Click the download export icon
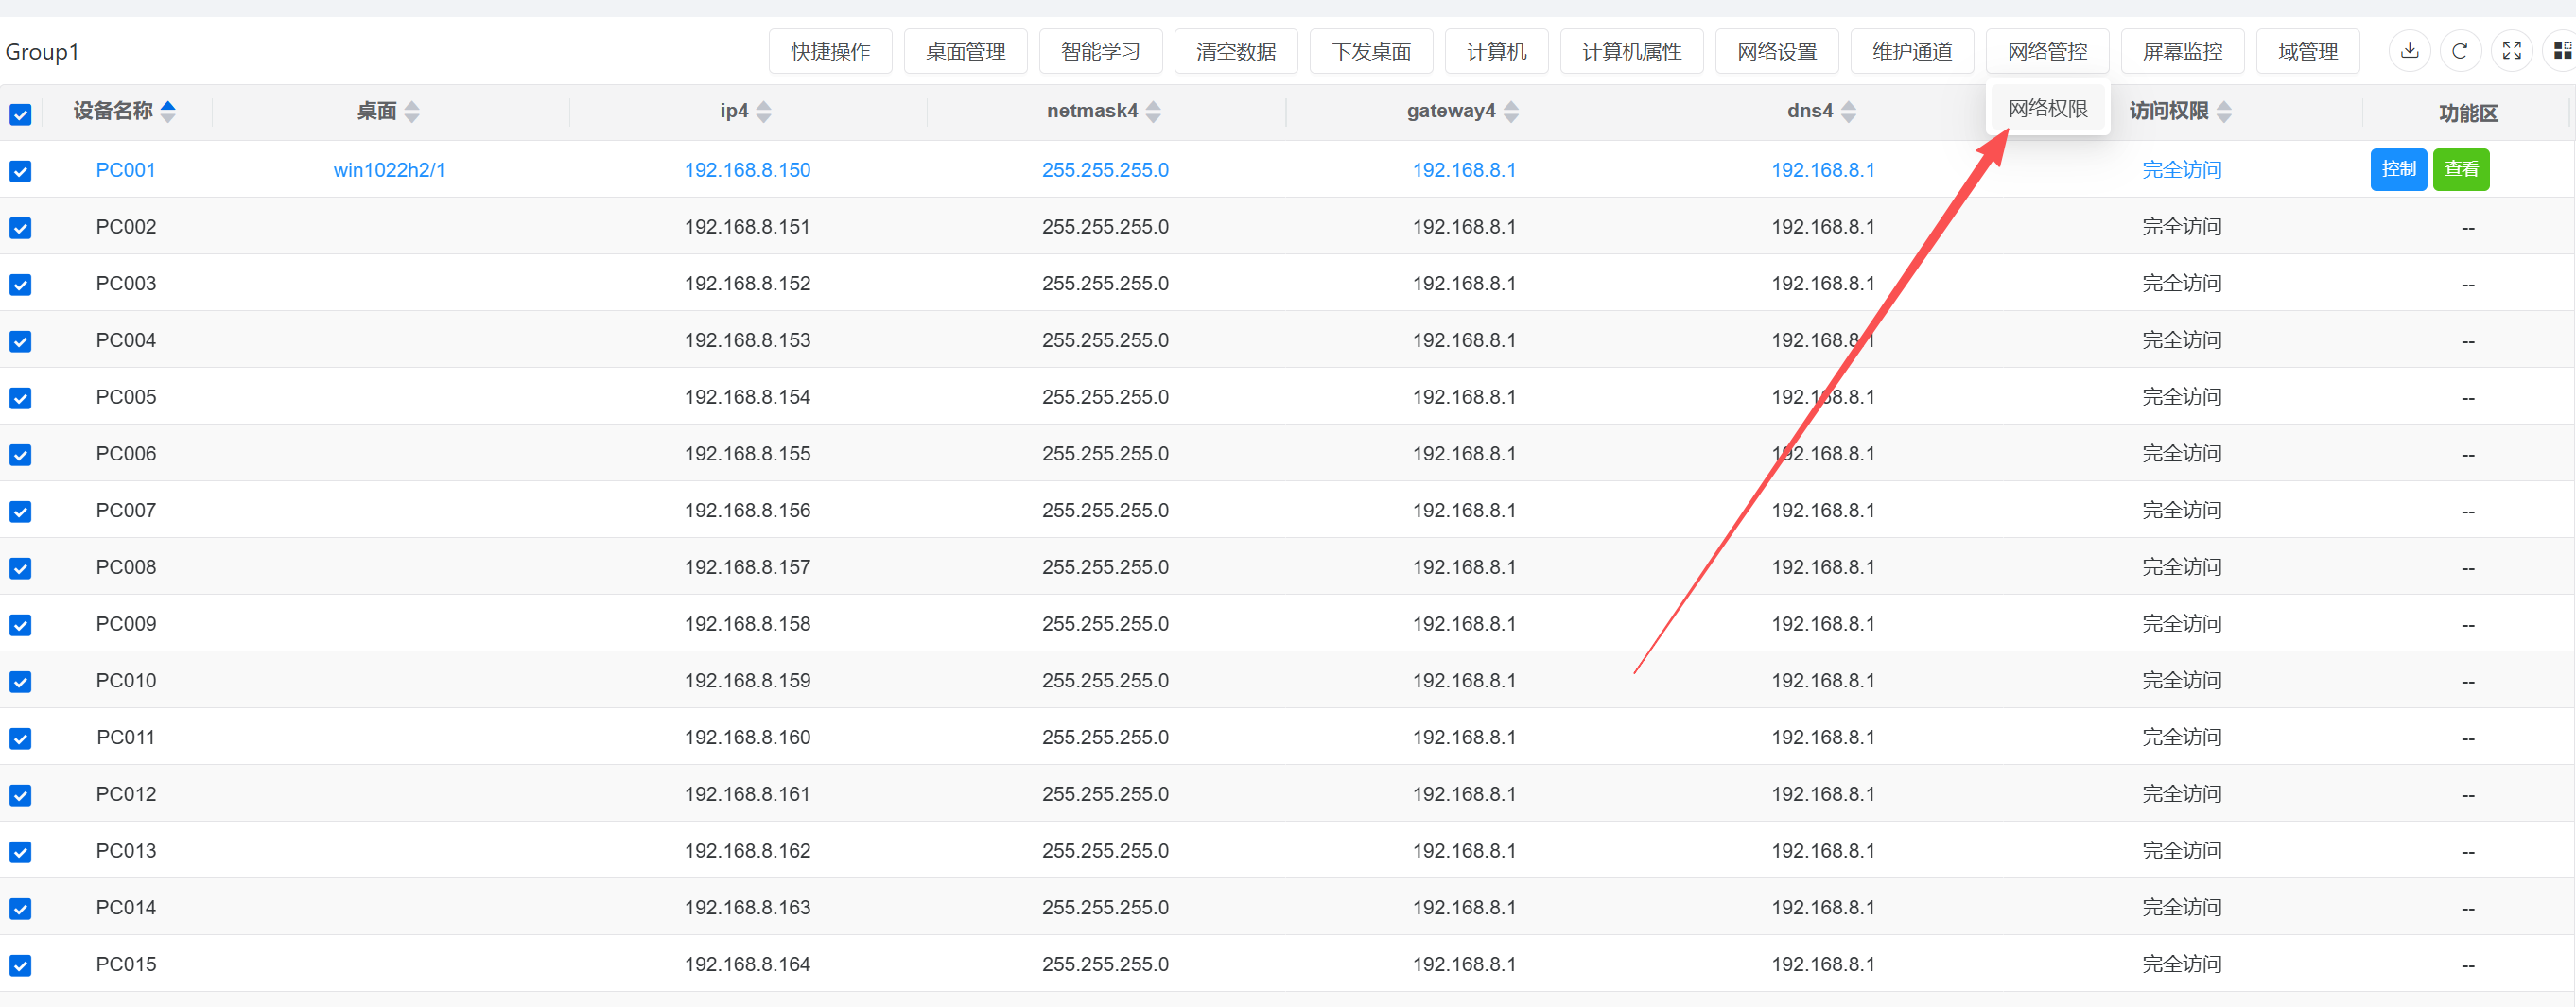The image size is (2576, 1007). [x=2410, y=51]
